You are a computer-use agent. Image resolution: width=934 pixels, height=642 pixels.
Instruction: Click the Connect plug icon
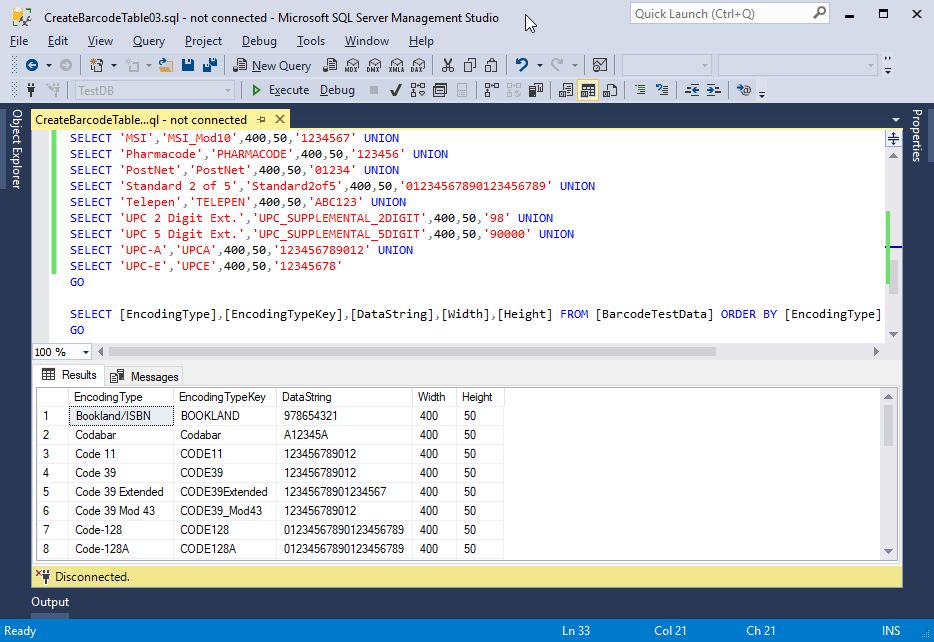pyautogui.click(x=32, y=90)
